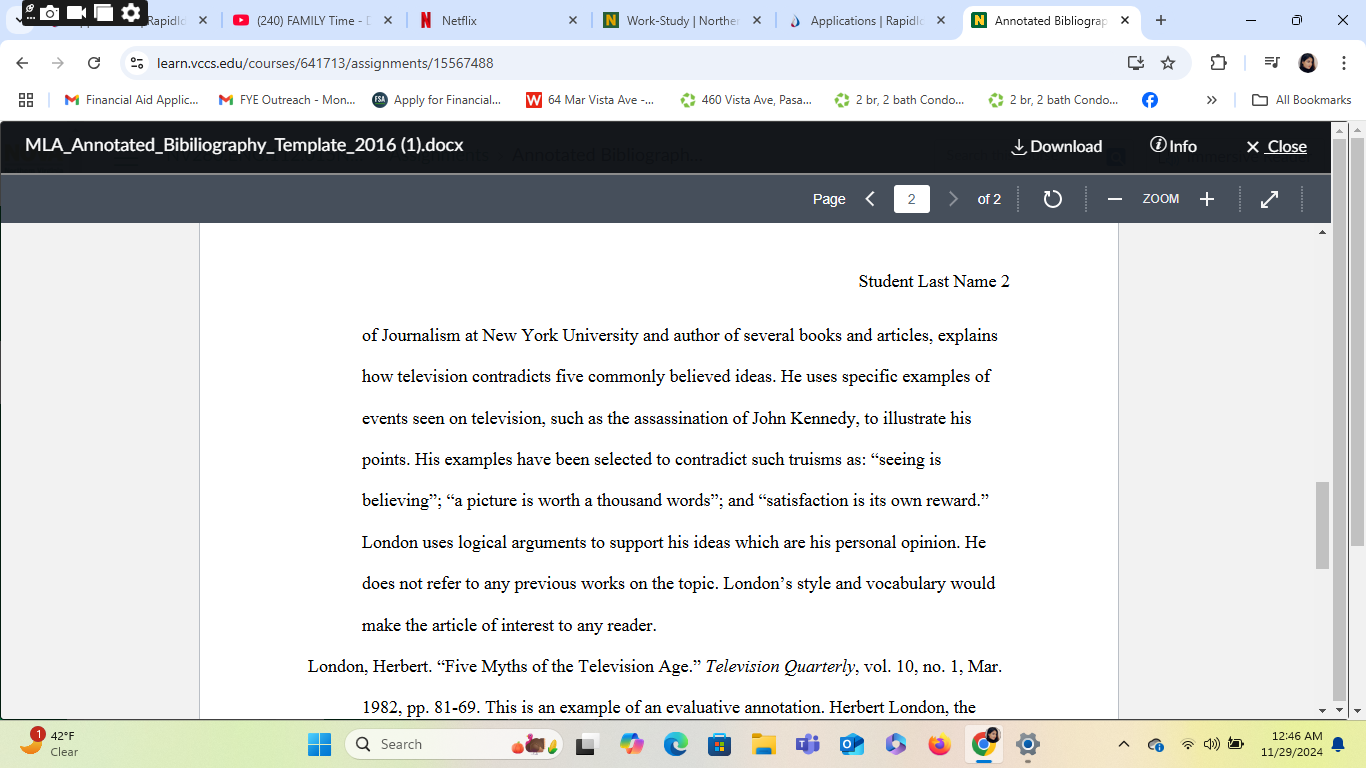
Task: Rotate the document clockwise
Action: (x=1052, y=198)
